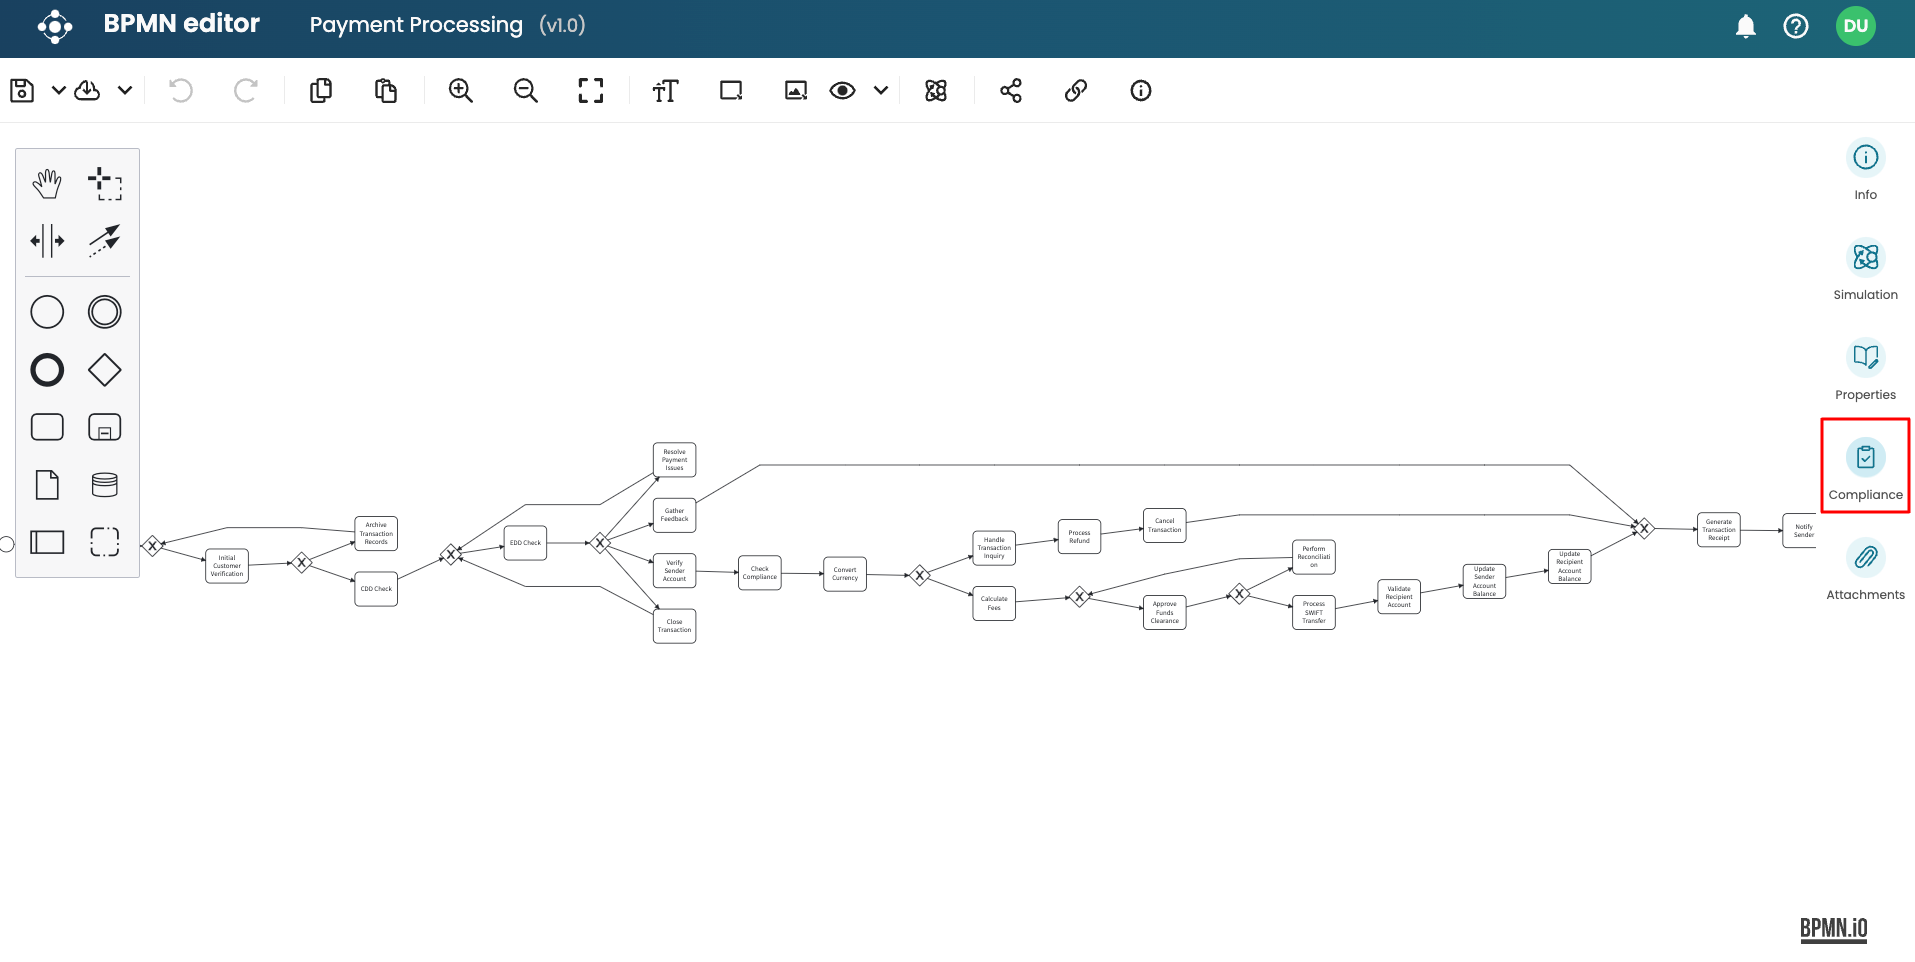Open the Attachments panel
This screenshot has width=1915, height=962.
[x=1865, y=568]
